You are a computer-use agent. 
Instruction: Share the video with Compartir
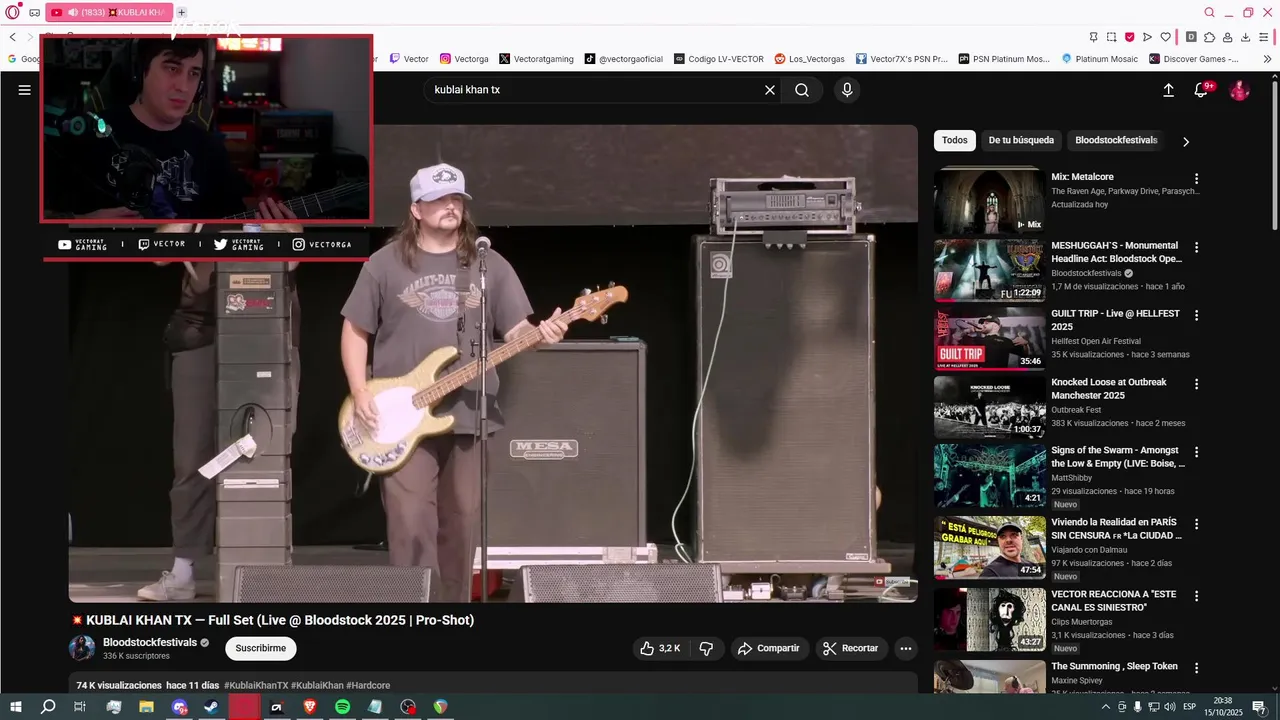coord(768,648)
